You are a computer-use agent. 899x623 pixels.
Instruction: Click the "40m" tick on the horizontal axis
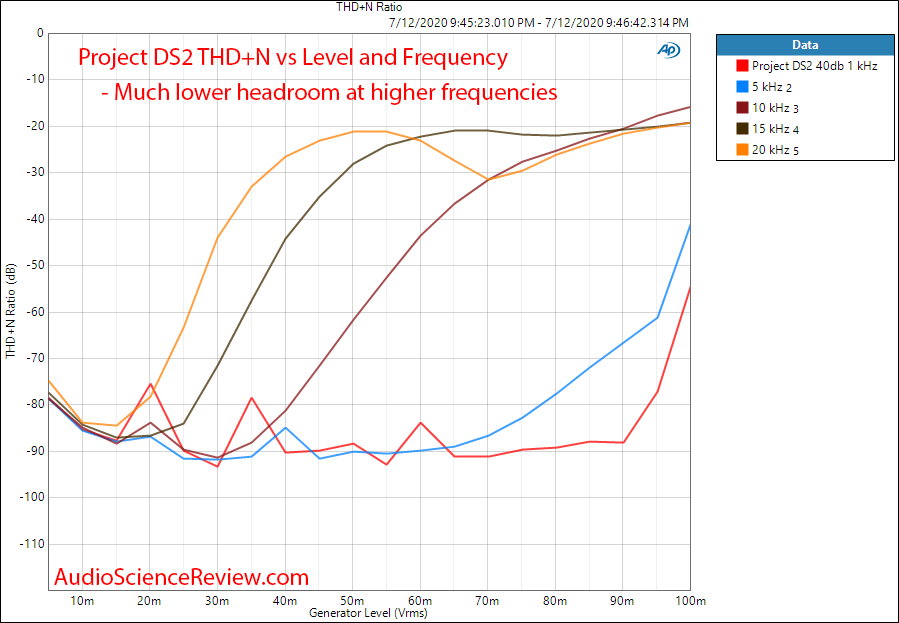pyautogui.click(x=285, y=601)
